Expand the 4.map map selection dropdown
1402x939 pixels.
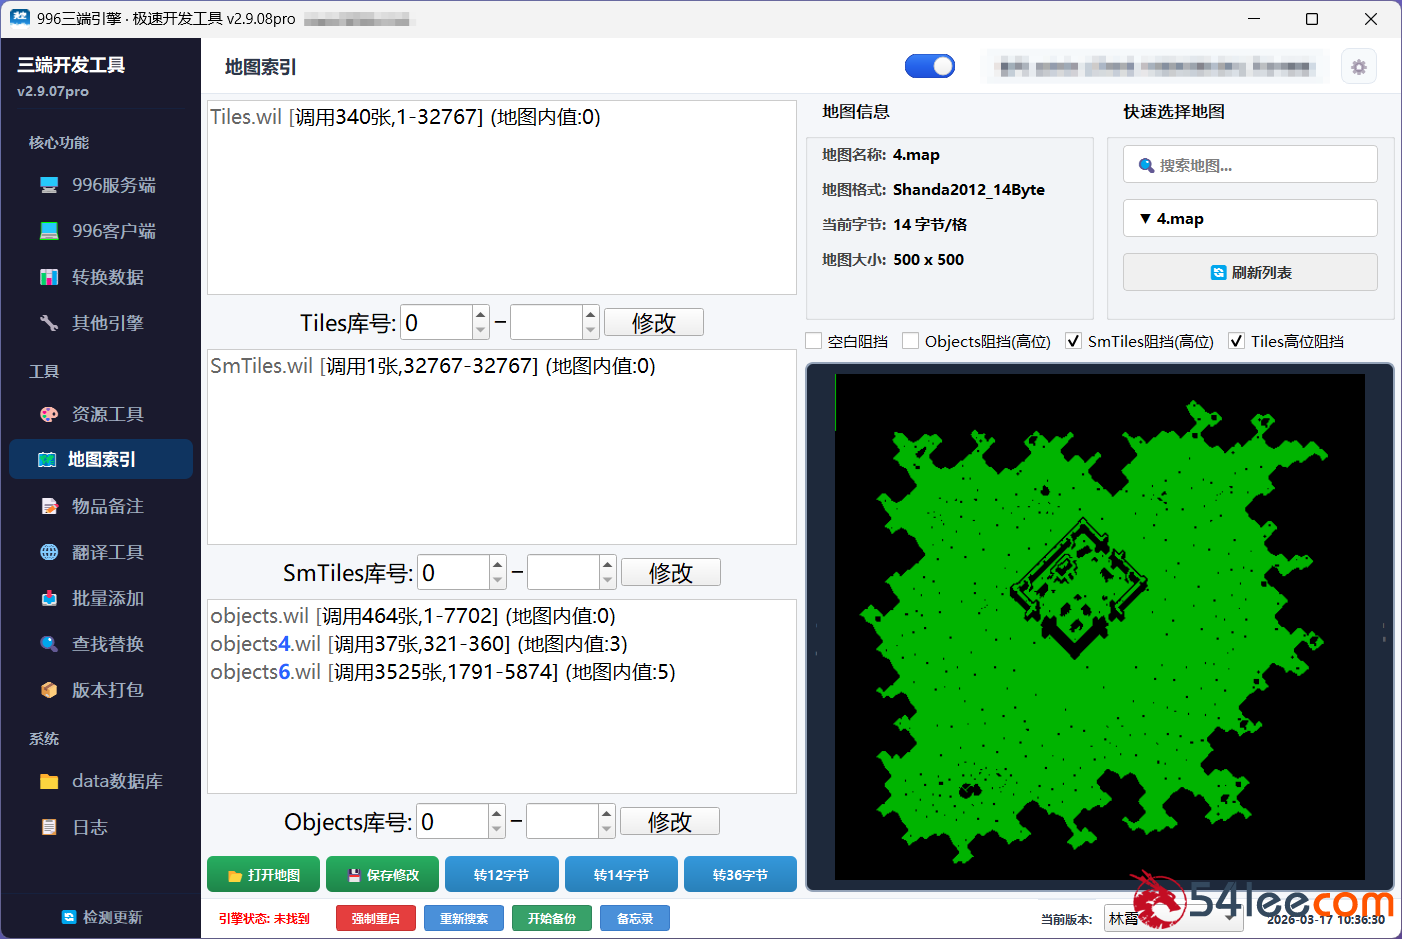pos(1249,218)
